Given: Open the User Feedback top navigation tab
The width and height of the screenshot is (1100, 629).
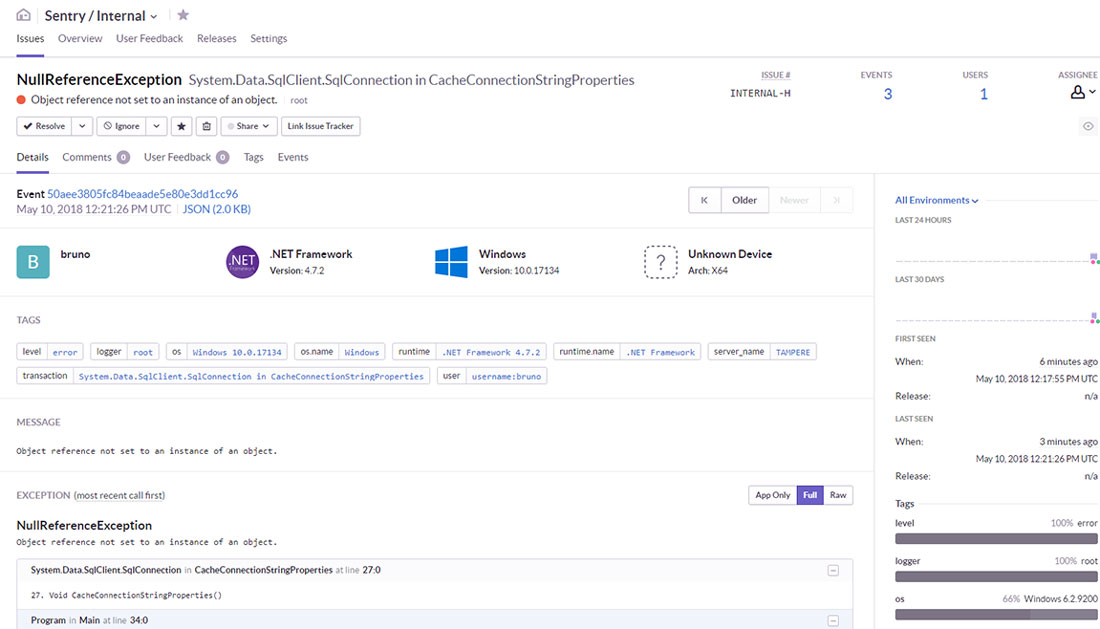Looking at the screenshot, I should (x=149, y=39).
